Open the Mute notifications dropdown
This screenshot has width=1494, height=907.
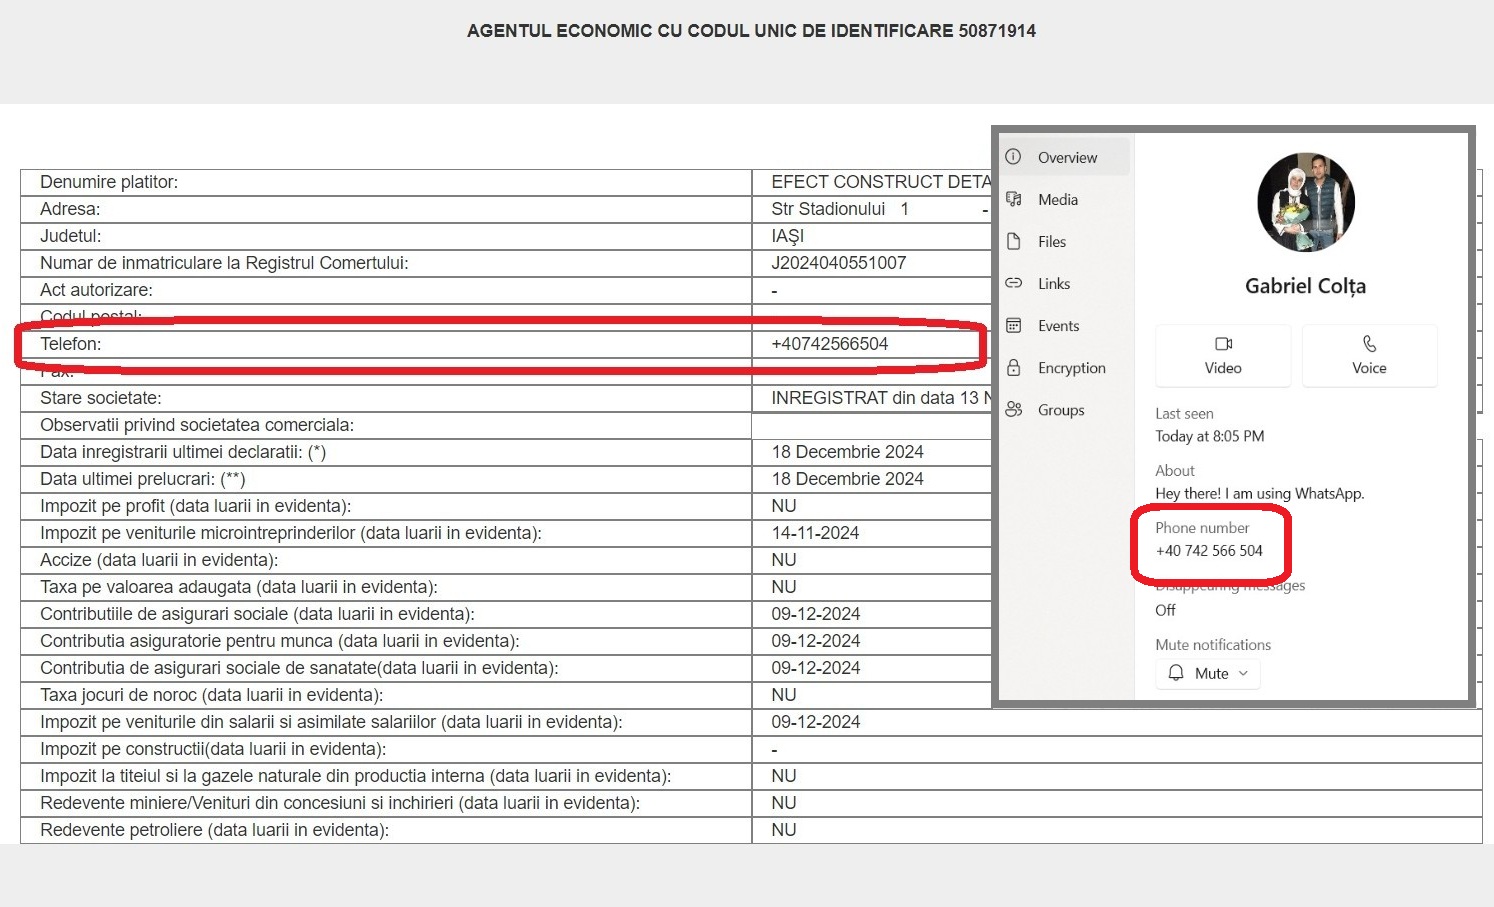click(x=1208, y=673)
